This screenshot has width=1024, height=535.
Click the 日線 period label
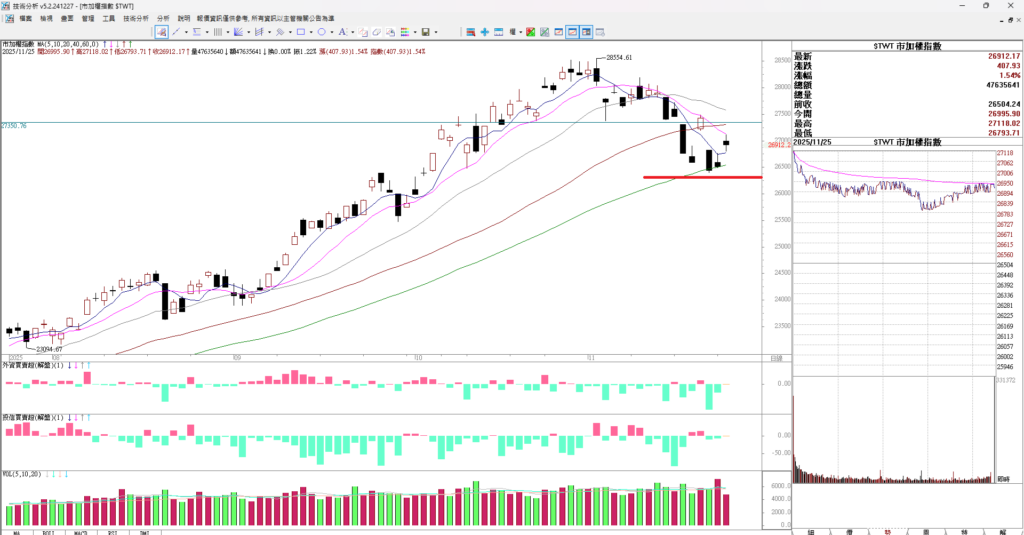coord(776,357)
